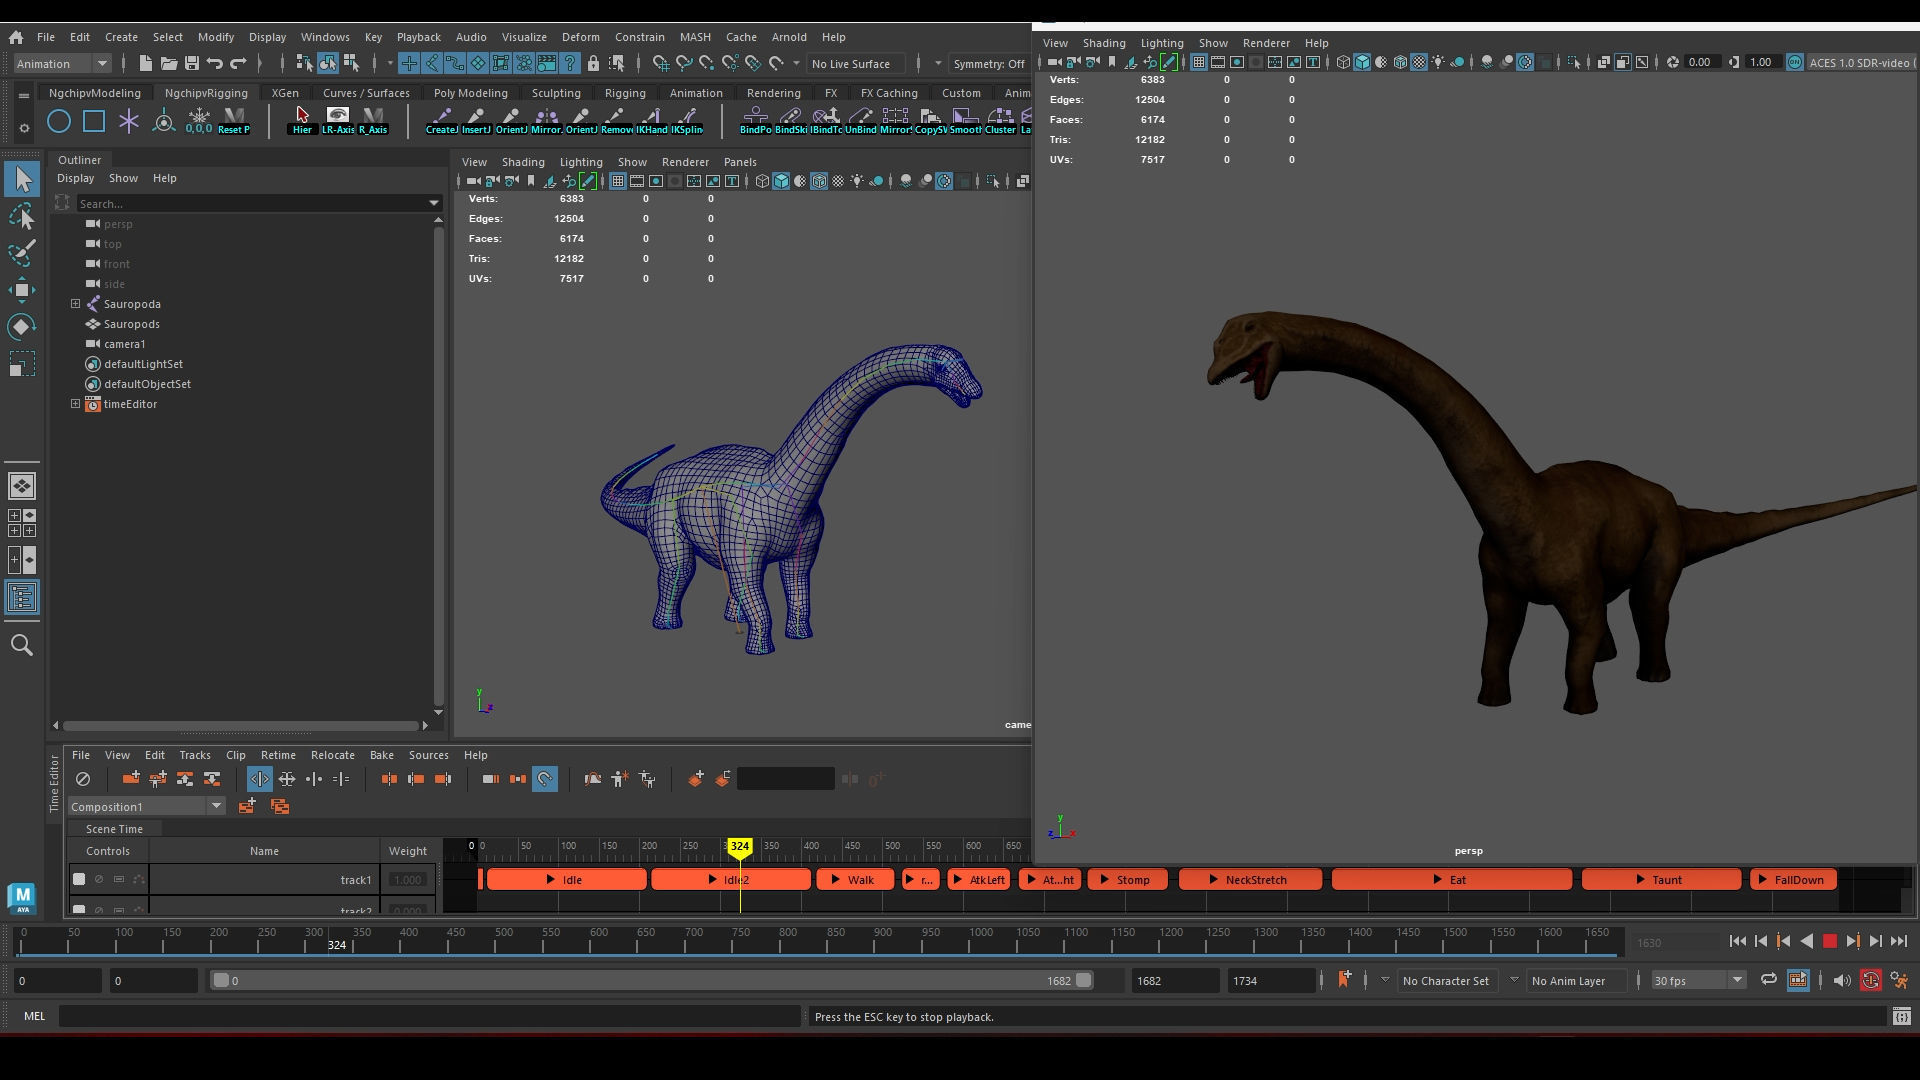Viewport: 1920px width, 1080px height.
Task: Toggle track1 checkbox in Time Editor
Action: click(x=79, y=880)
